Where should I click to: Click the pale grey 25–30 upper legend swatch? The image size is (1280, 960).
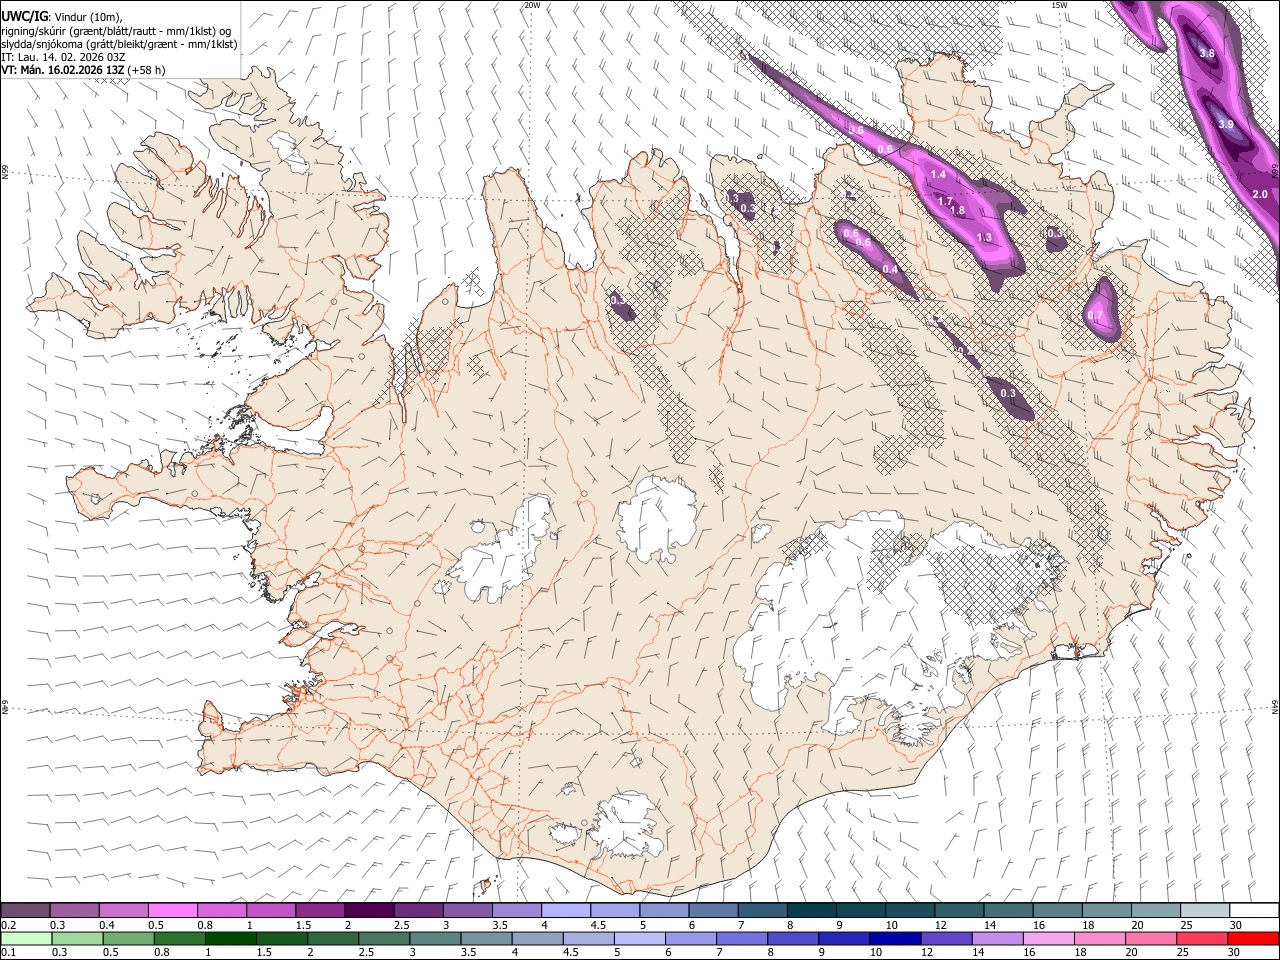coord(1205,910)
